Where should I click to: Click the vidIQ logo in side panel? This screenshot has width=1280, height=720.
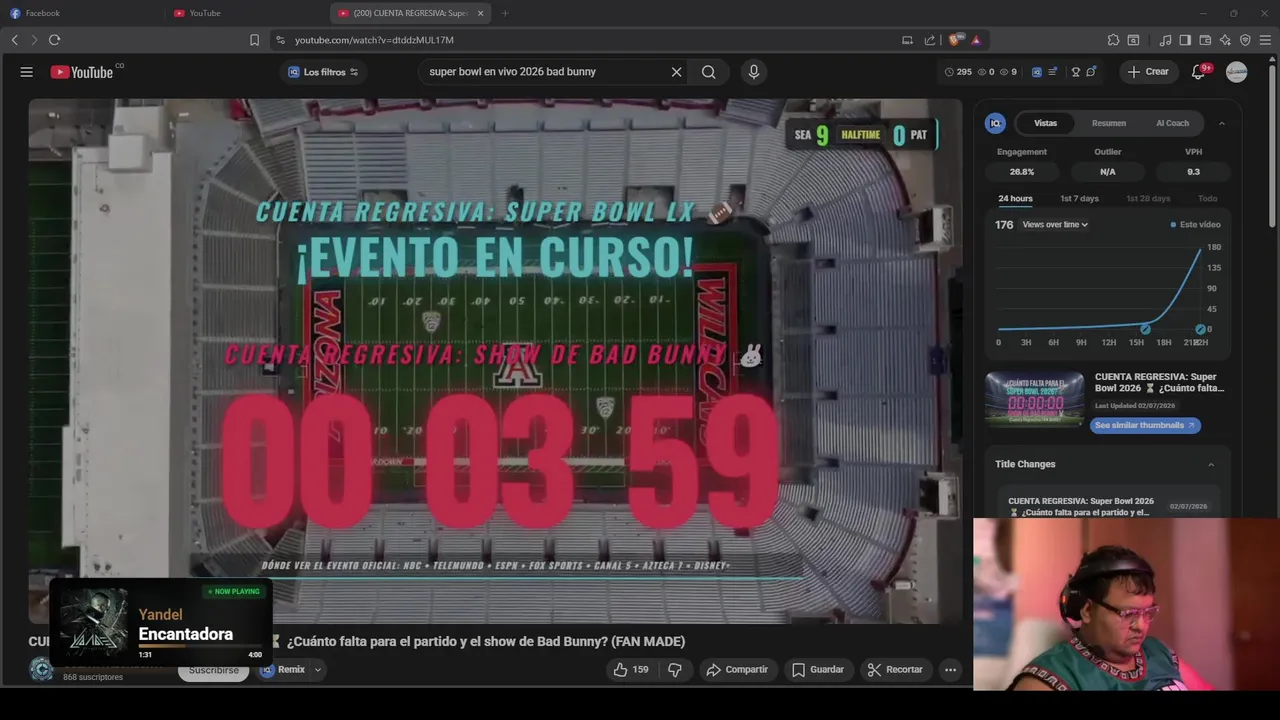click(995, 123)
